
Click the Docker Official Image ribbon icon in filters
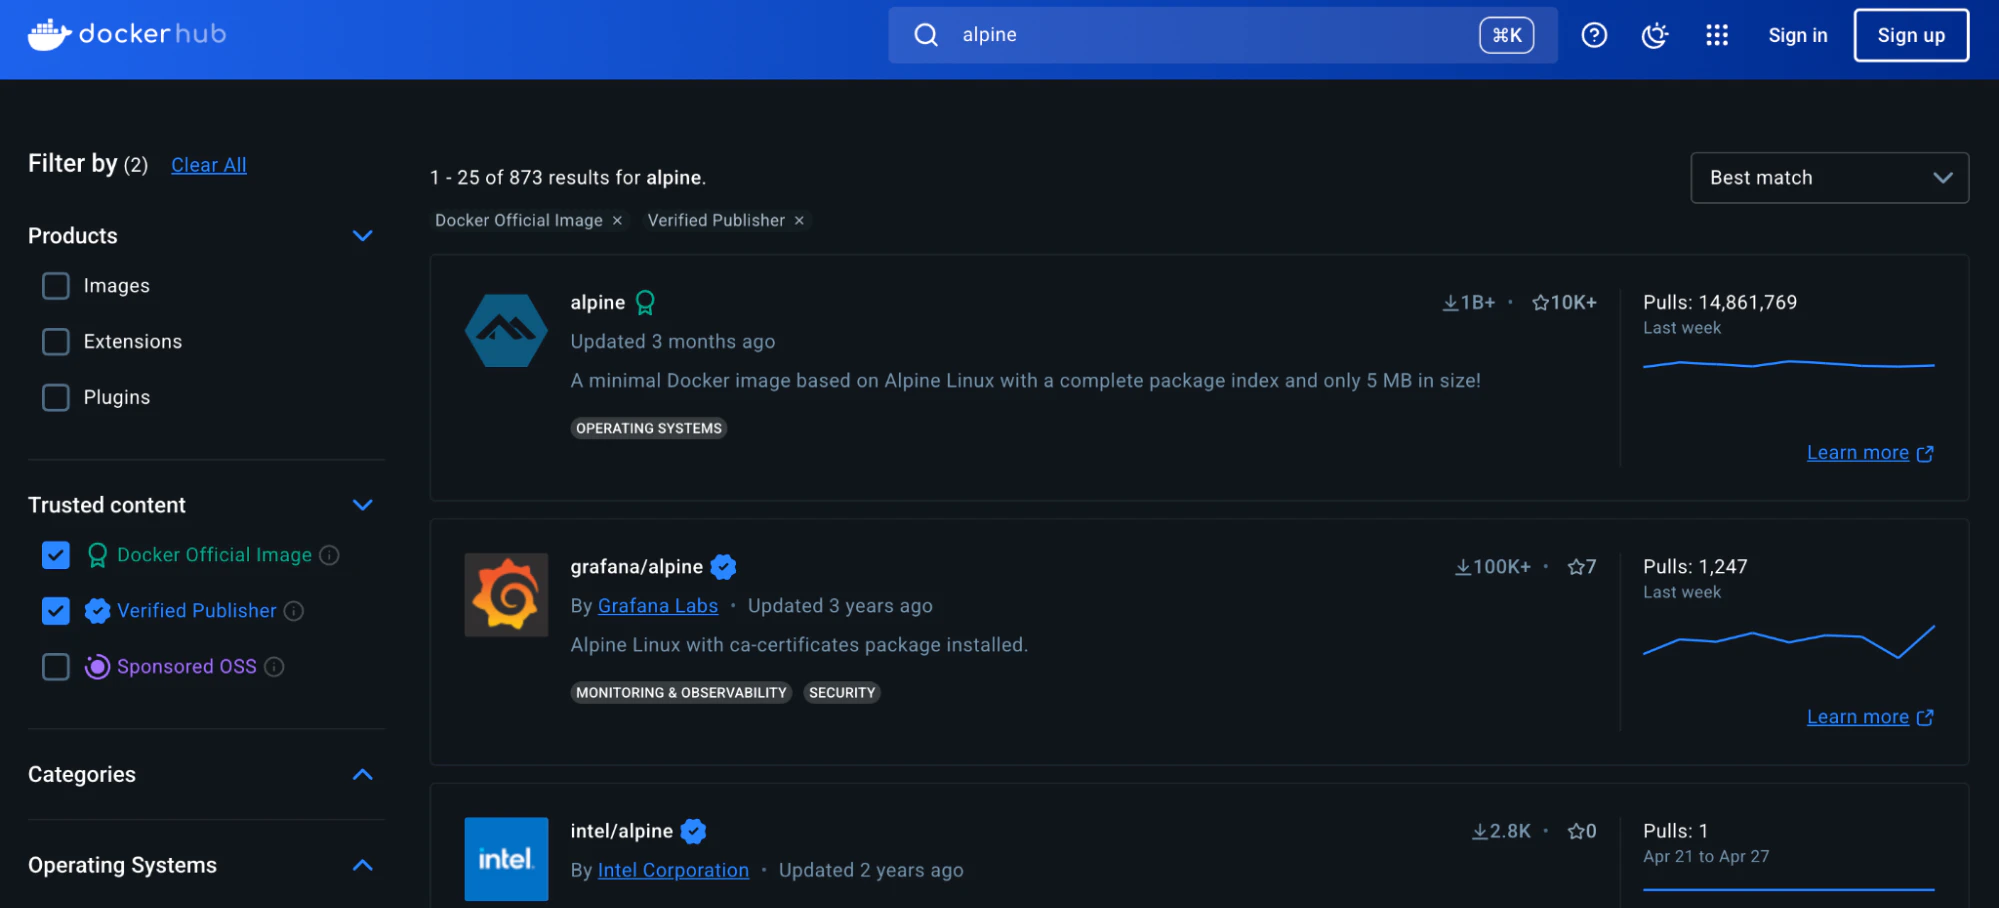click(97, 555)
